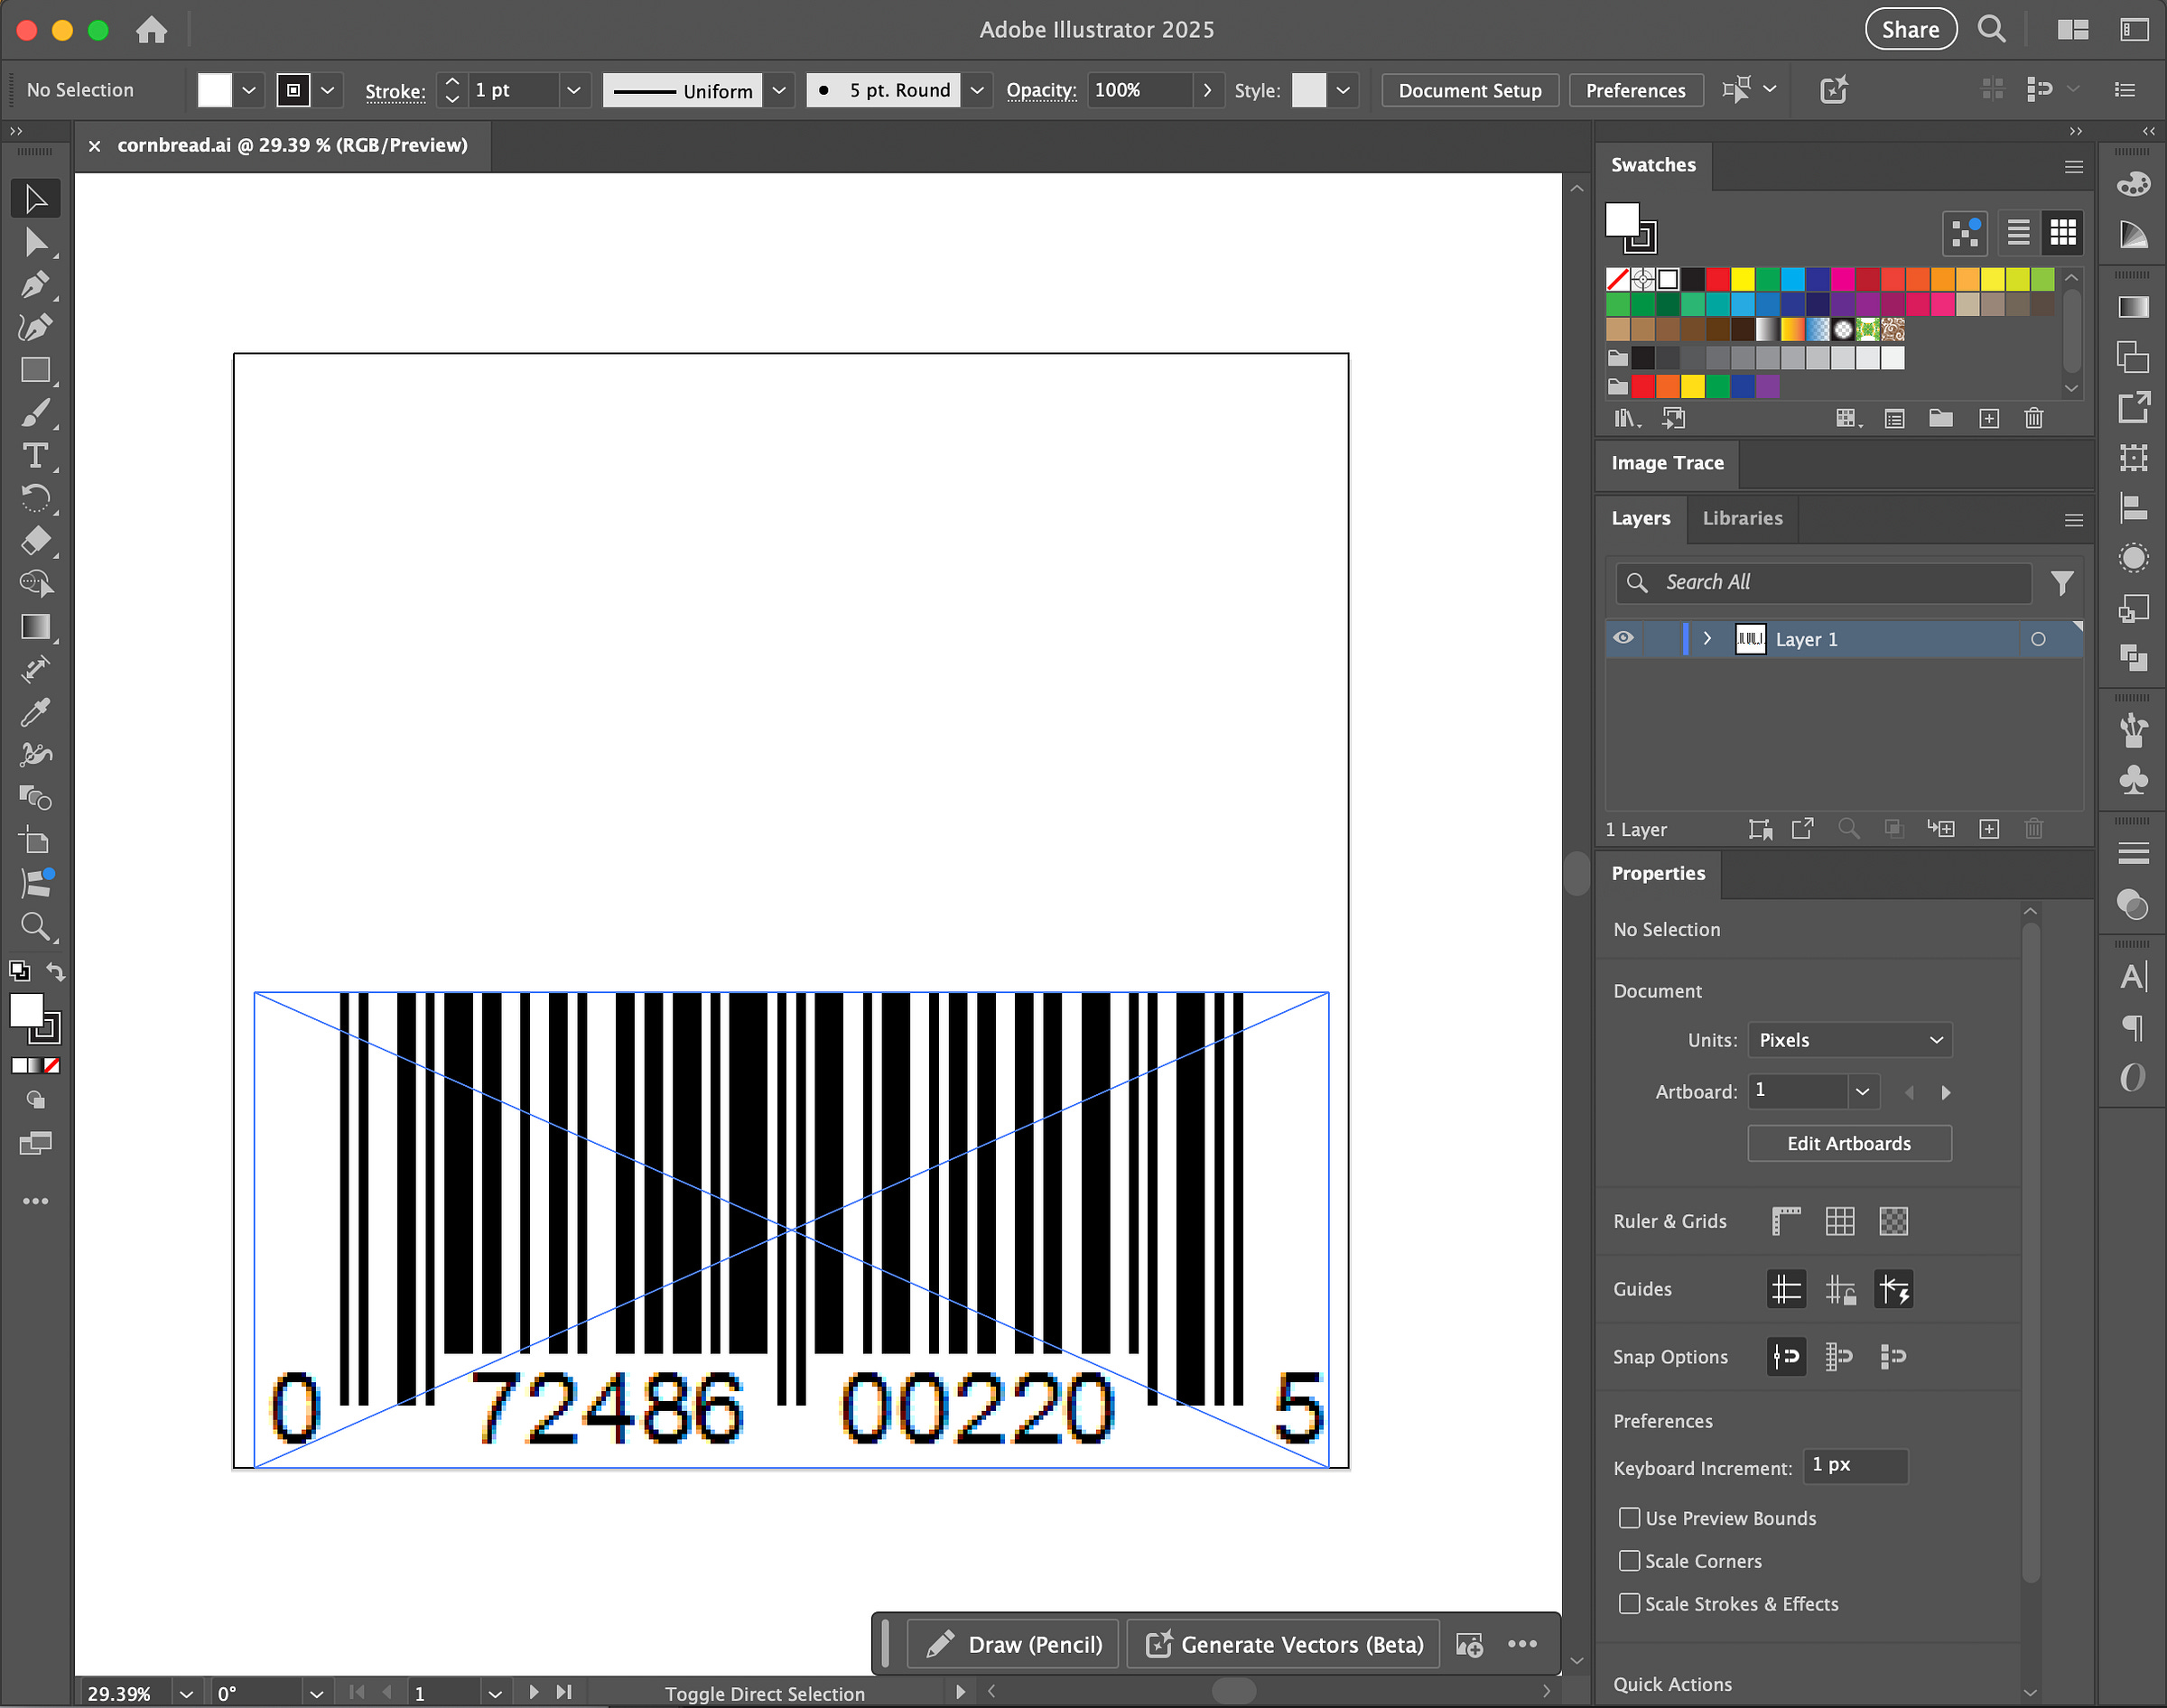Open the Edit Toolbar three dots
This screenshot has width=2167, height=1708.
(x=35, y=1201)
